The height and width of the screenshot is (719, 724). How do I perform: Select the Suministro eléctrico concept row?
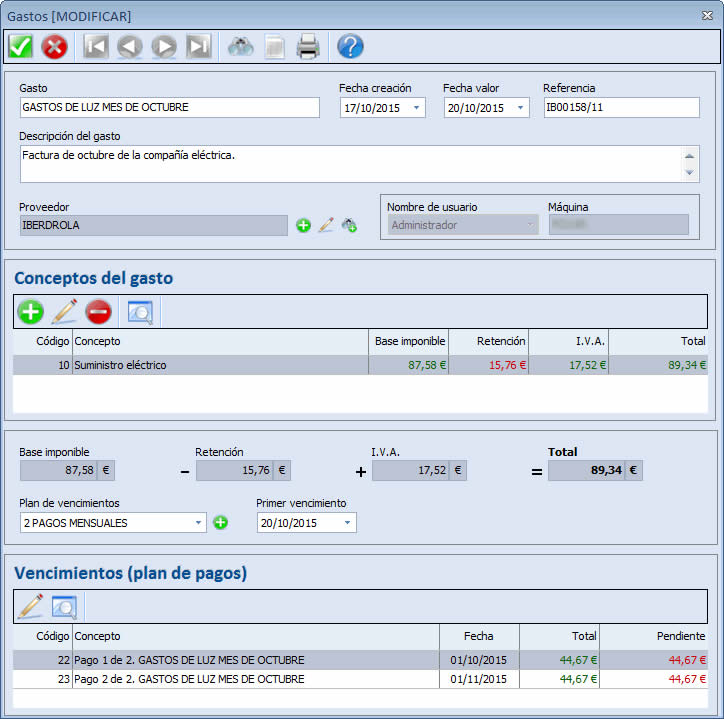coord(360,365)
